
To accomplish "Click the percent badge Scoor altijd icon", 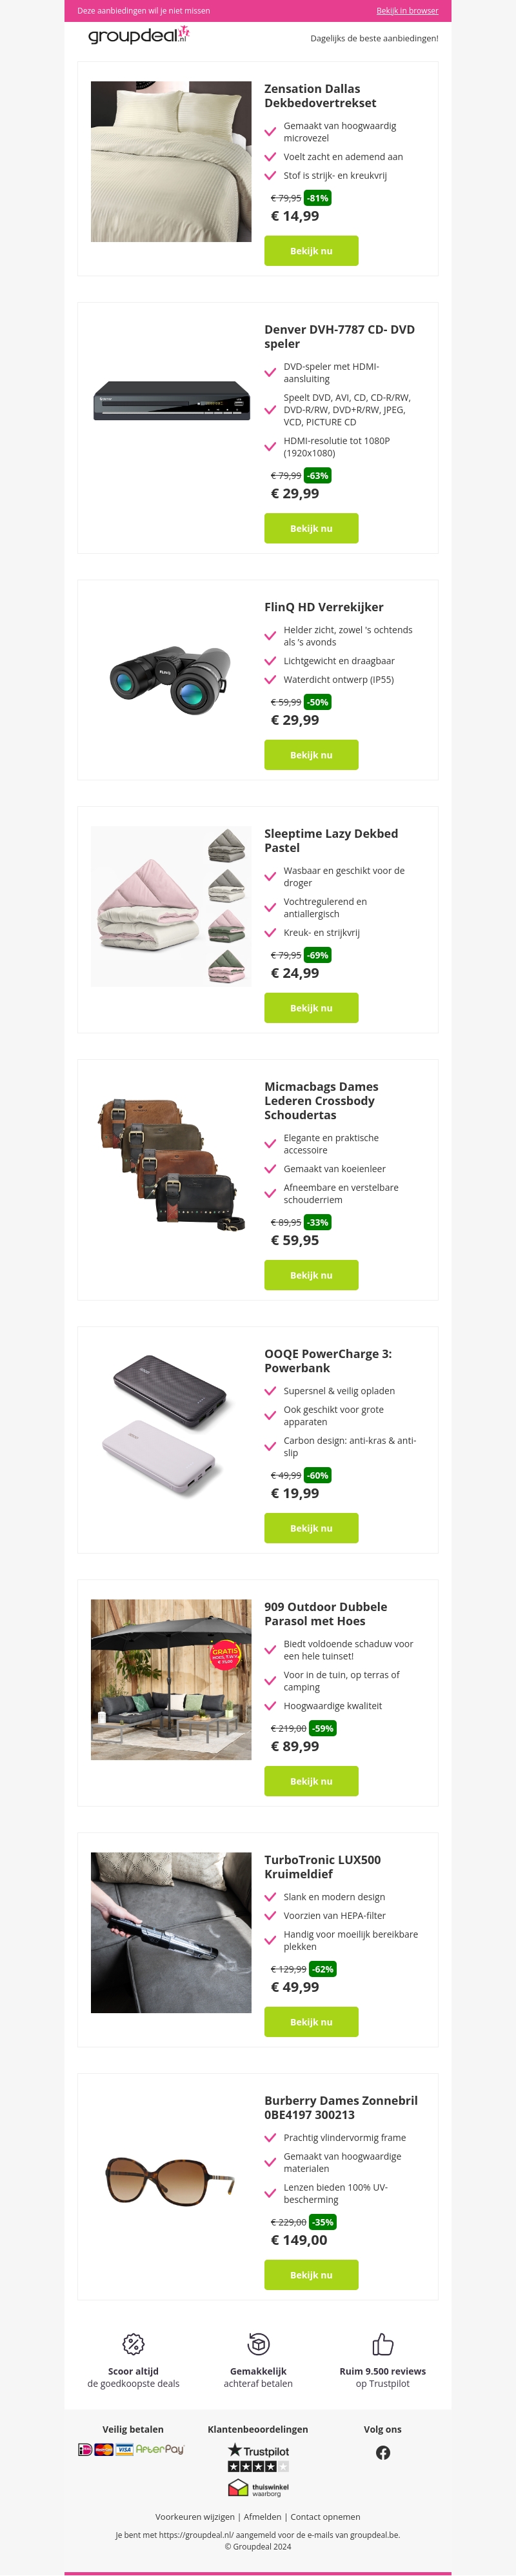I will tap(133, 2344).
